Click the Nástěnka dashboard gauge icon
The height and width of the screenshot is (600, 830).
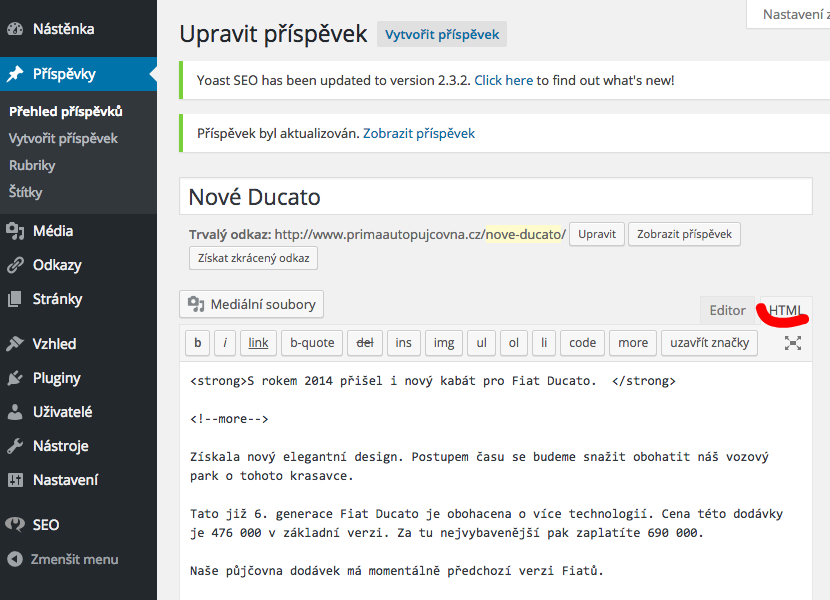[15, 29]
